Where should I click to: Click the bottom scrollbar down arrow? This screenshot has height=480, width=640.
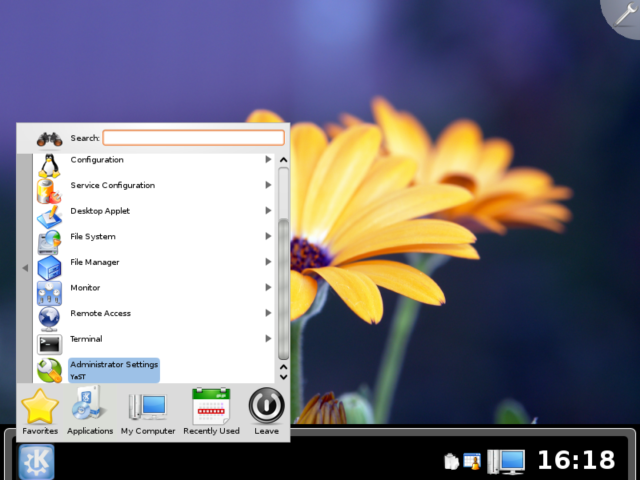[x=283, y=377]
